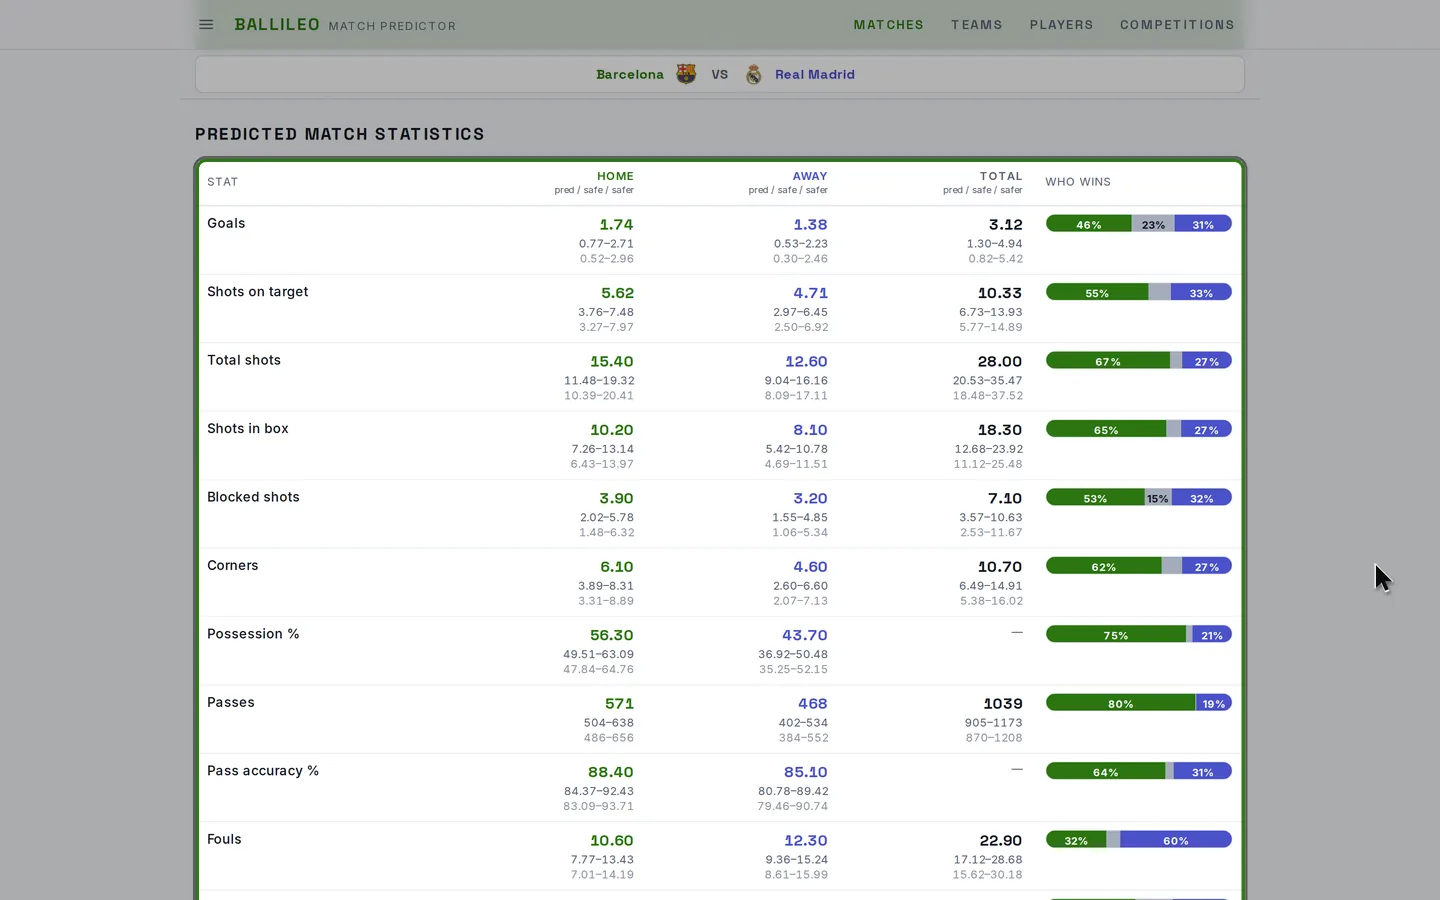
Task: Click the Real Madrid club crest
Action: tap(753, 74)
